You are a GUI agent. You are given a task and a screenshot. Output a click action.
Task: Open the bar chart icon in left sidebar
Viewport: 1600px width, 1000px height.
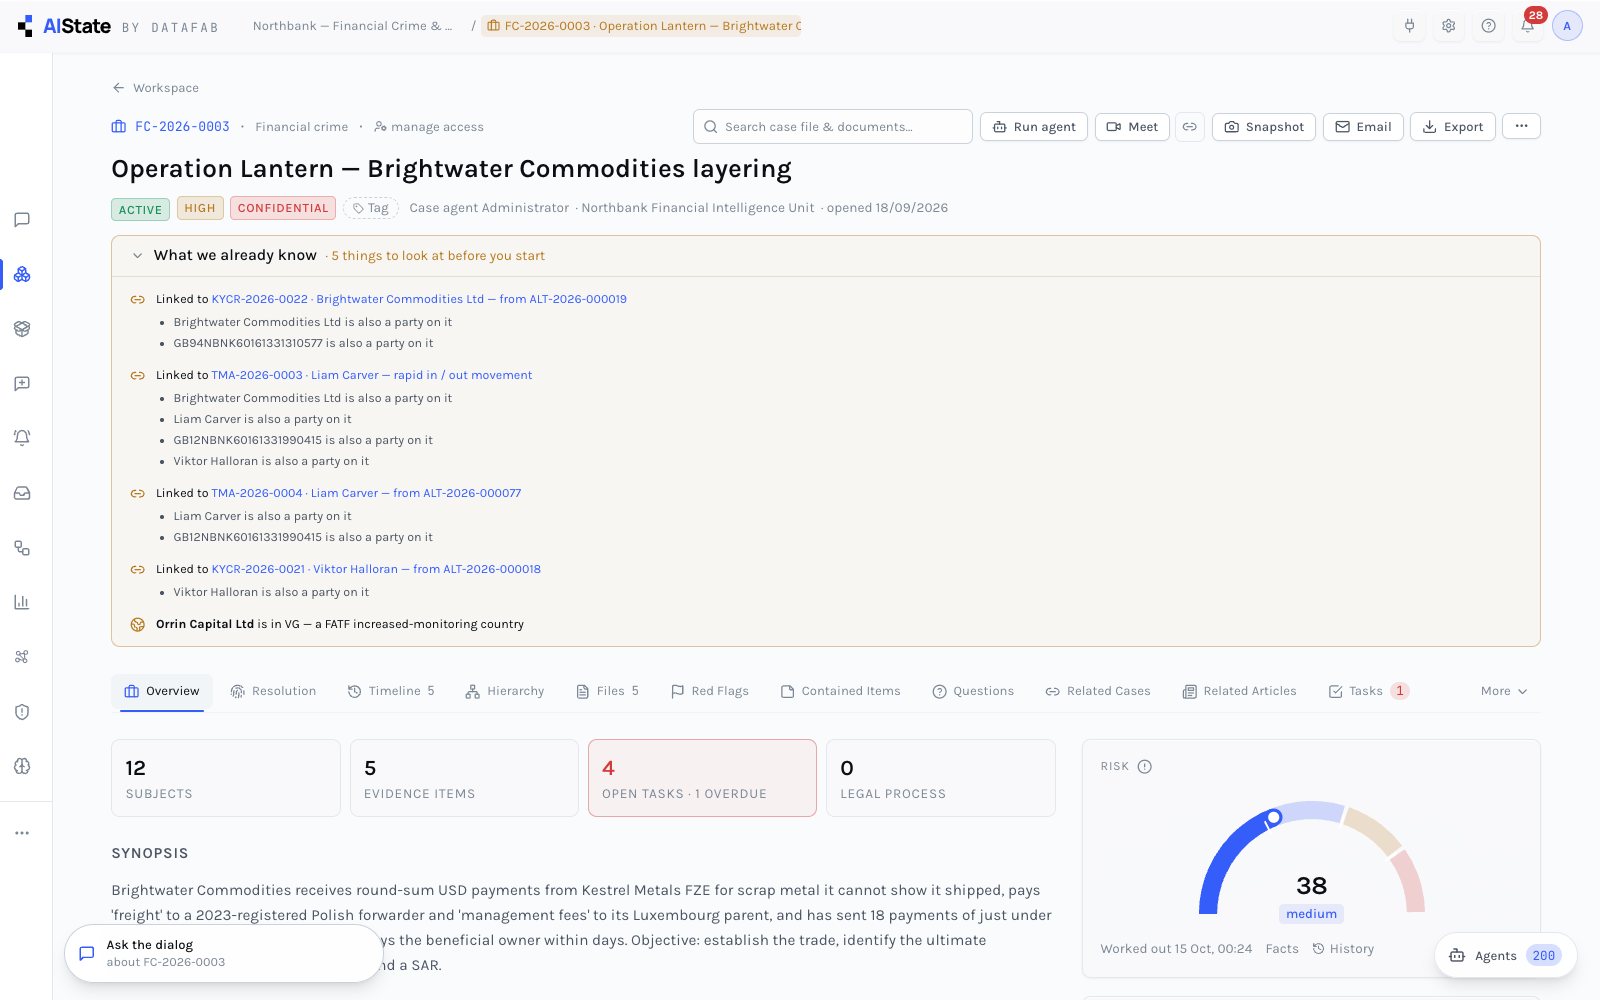coord(22,602)
